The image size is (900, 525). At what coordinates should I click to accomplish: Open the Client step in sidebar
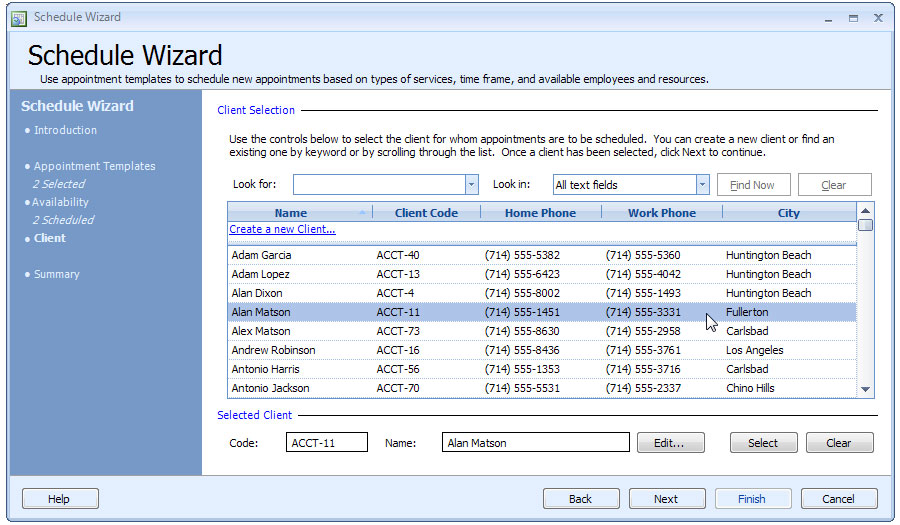[x=49, y=238]
